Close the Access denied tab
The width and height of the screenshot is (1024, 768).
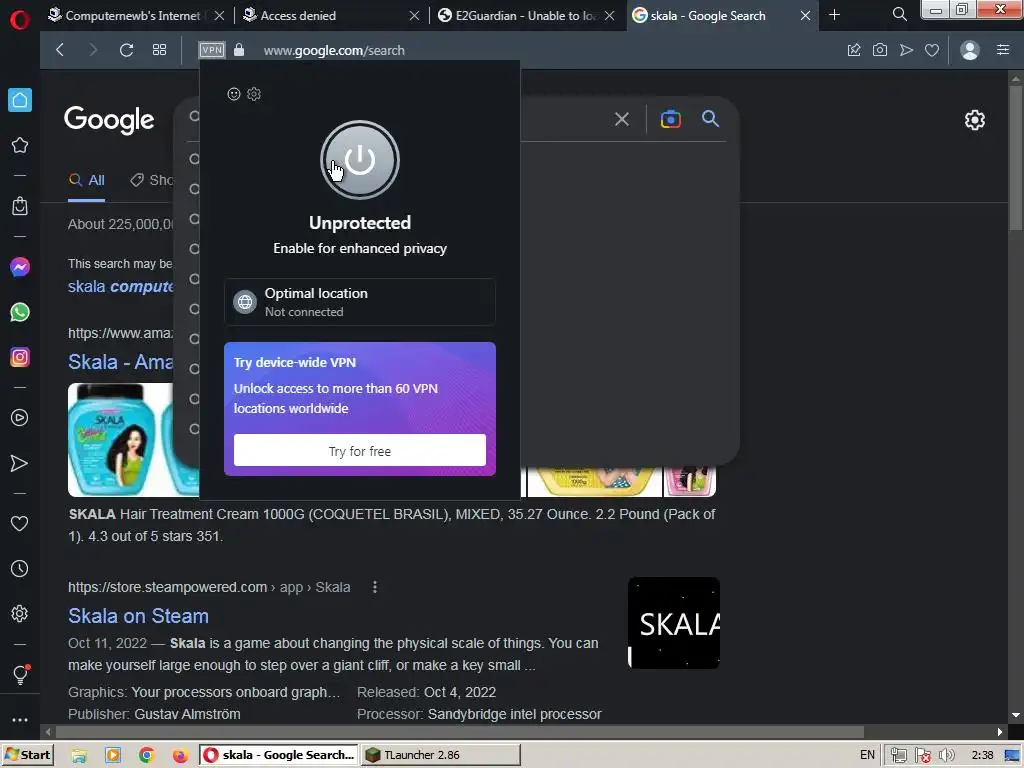click(x=414, y=15)
